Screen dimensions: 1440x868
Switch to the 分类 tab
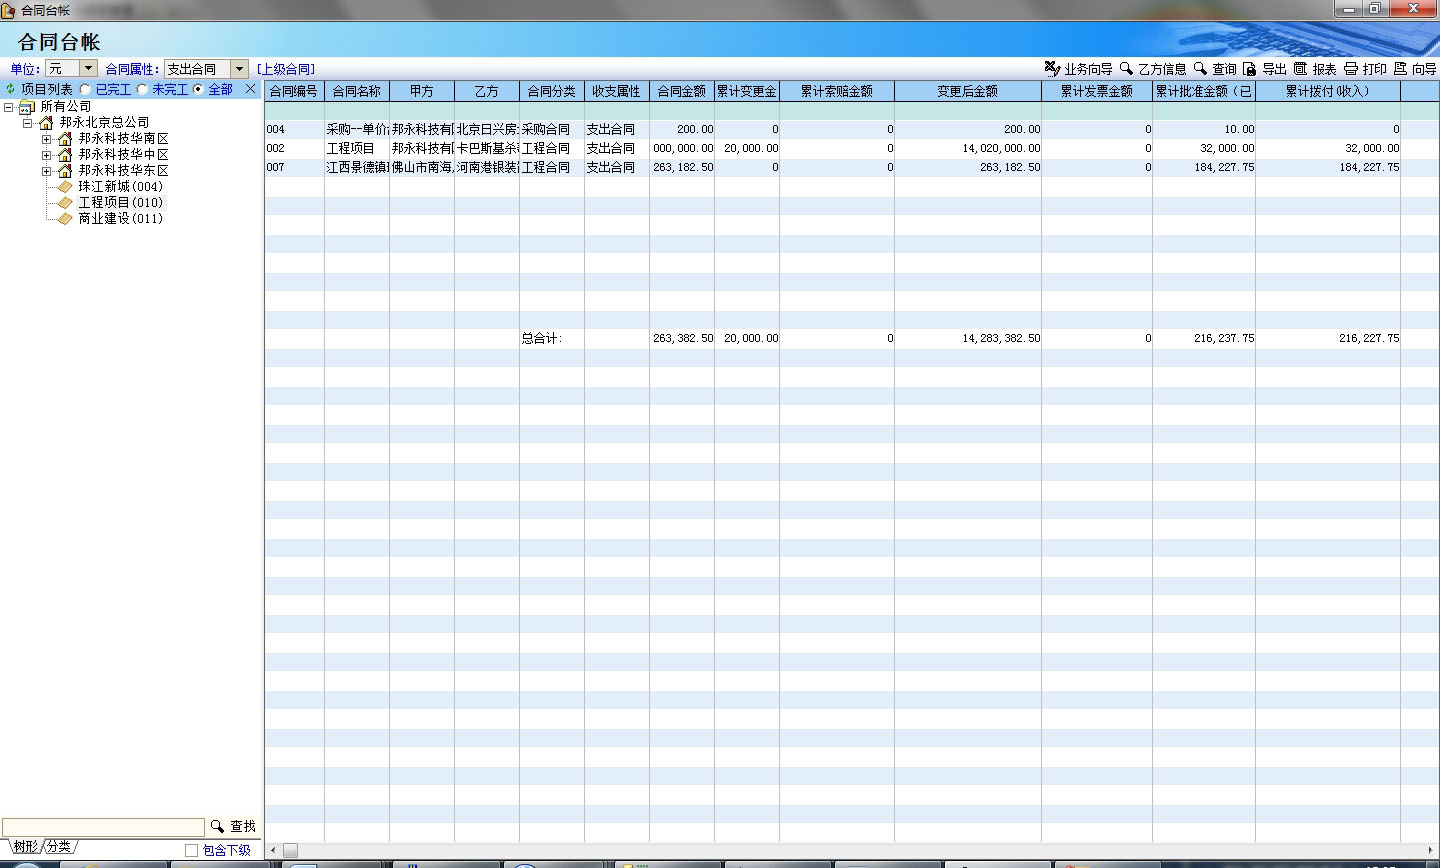pos(60,847)
